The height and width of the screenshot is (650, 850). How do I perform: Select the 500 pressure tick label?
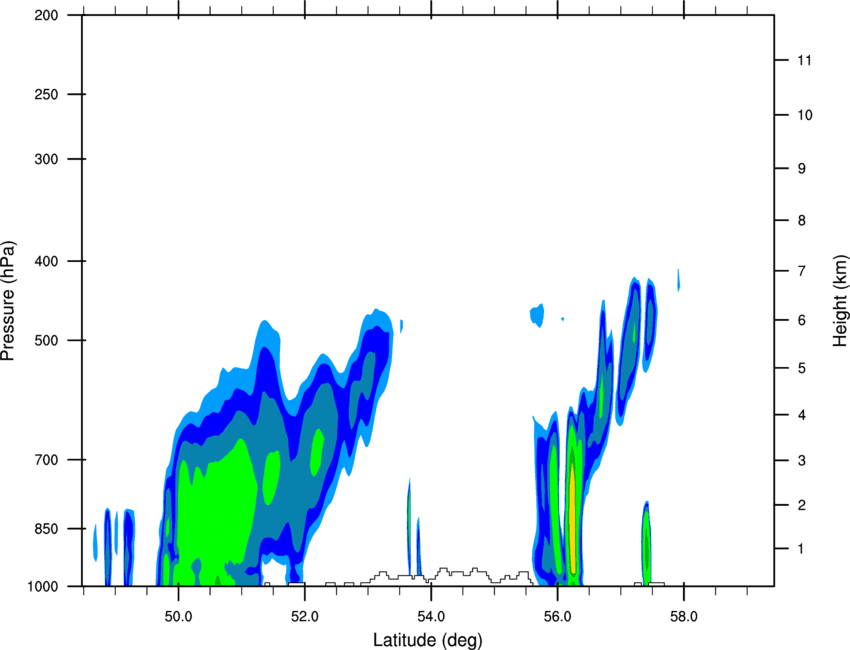coord(46,340)
